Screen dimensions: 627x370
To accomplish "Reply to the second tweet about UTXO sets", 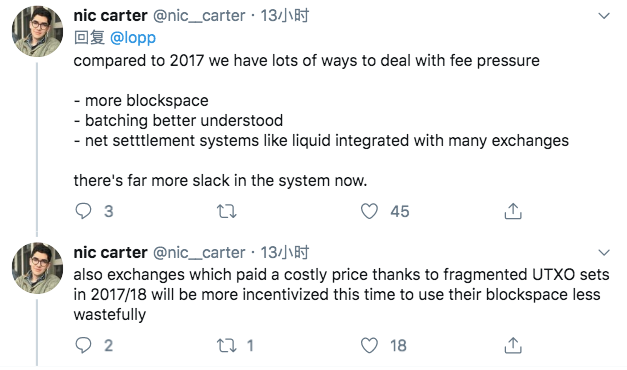I will tap(84, 345).
